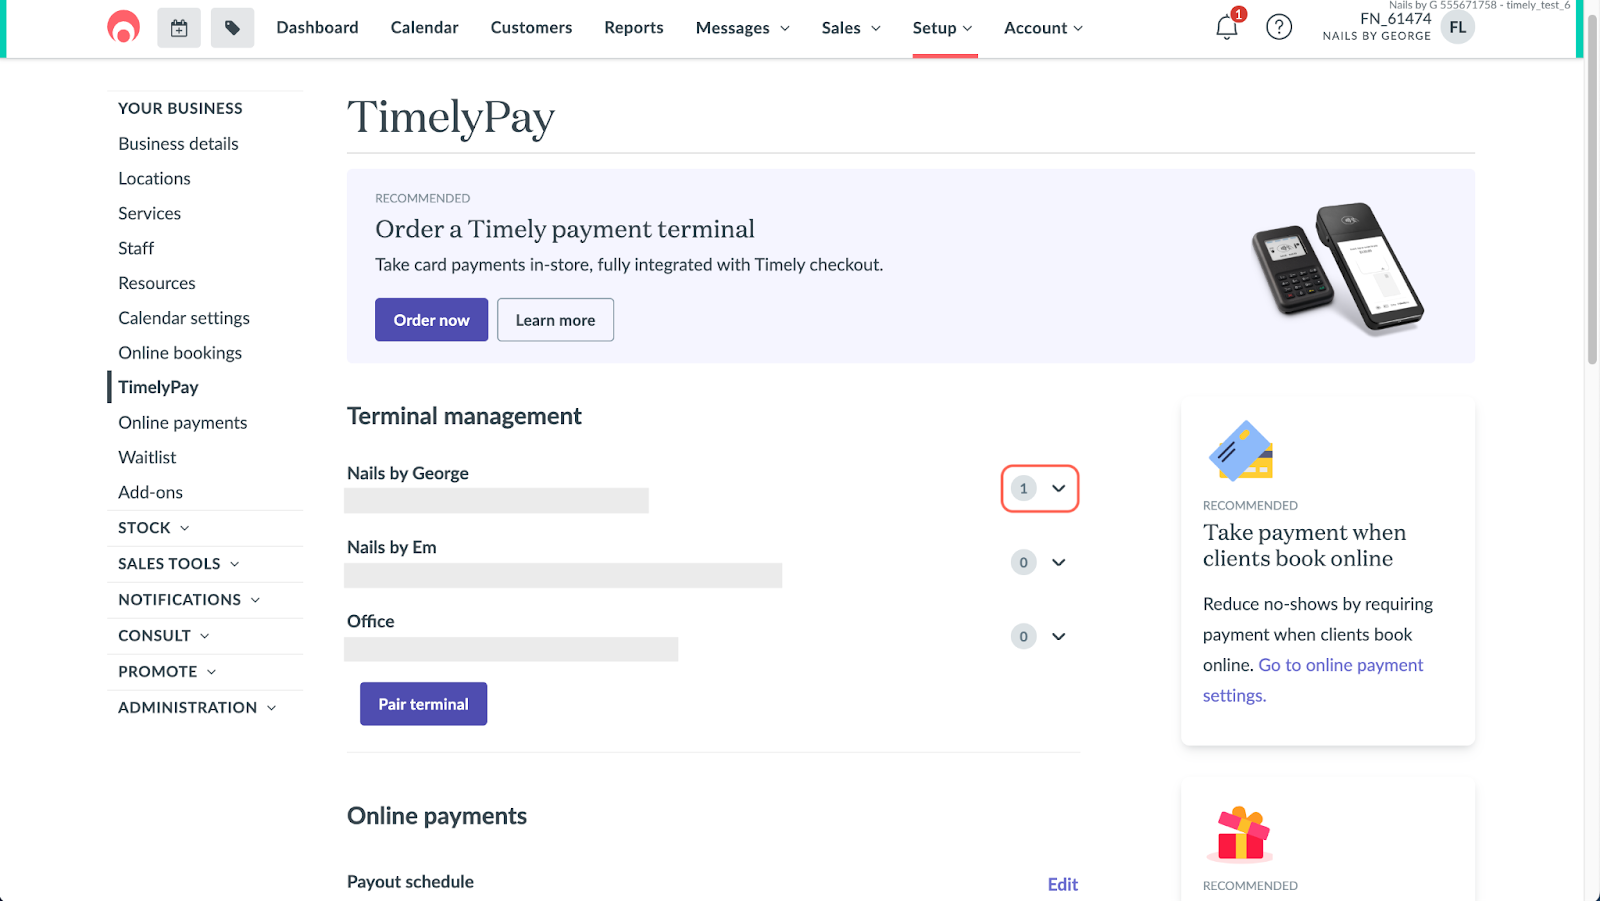Open Business details in sidebar
This screenshot has height=901, width=1600.
pyautogui.click(x=178, y=144)
